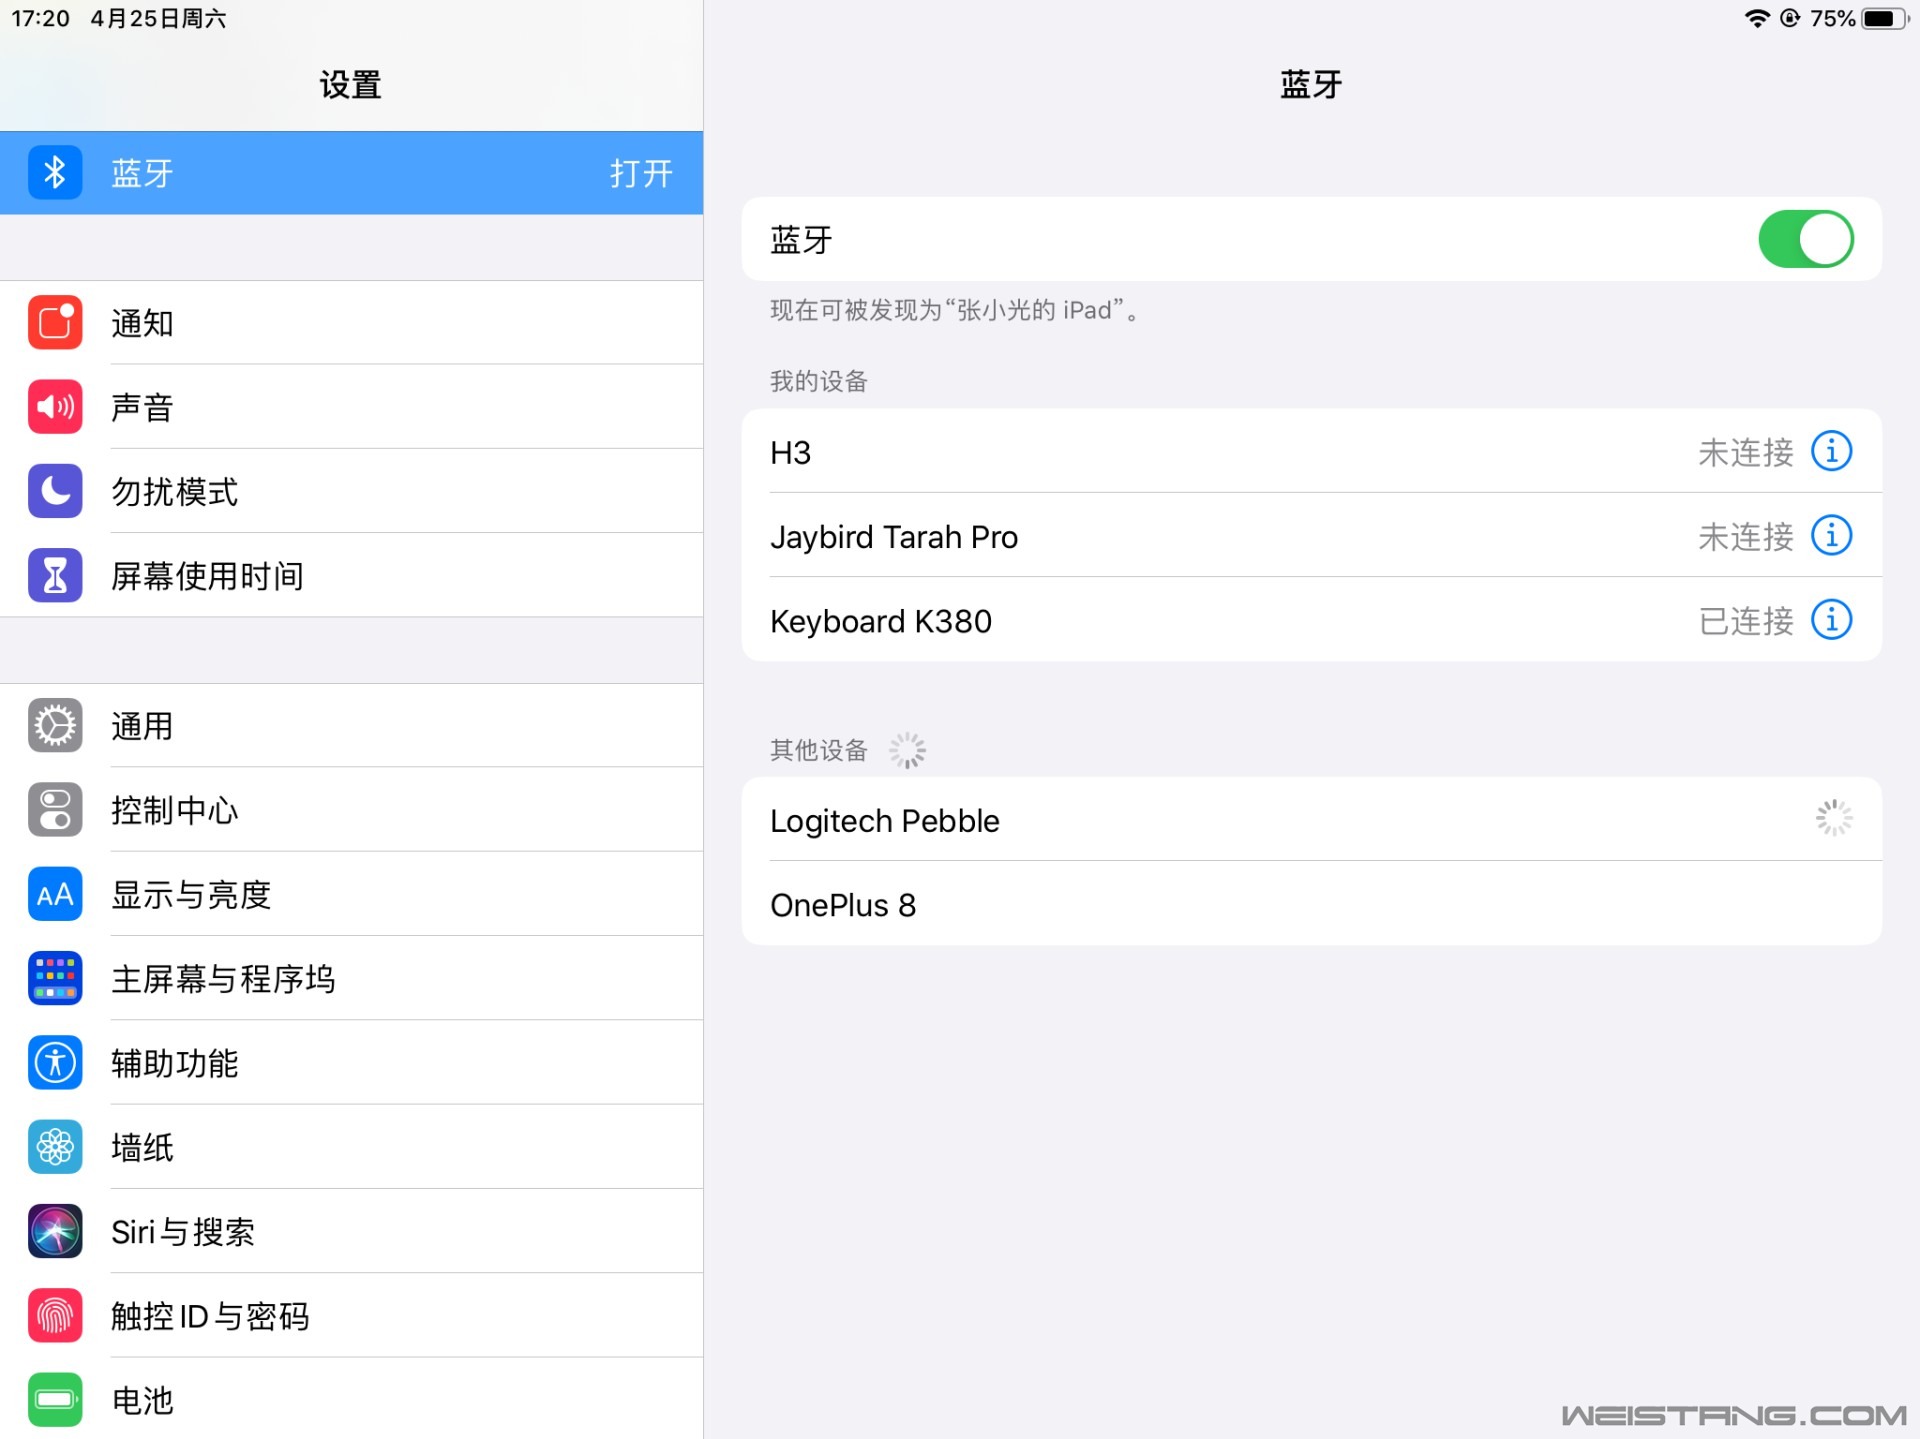The height and width of the screenshot is (1439, 1920).
Task: Tap the 75% battery percentage
Action: pos(1832,18)
